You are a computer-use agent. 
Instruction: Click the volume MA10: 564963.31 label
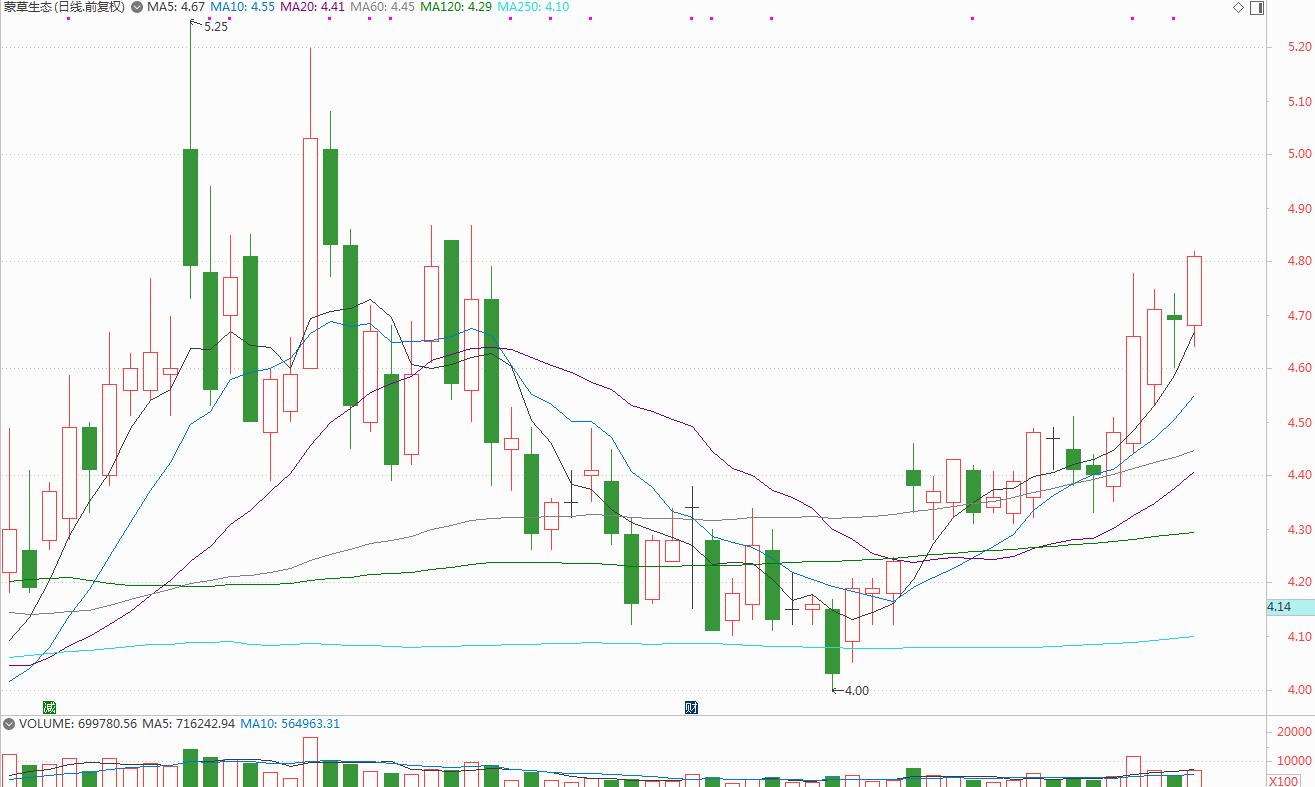coord(290,723)
